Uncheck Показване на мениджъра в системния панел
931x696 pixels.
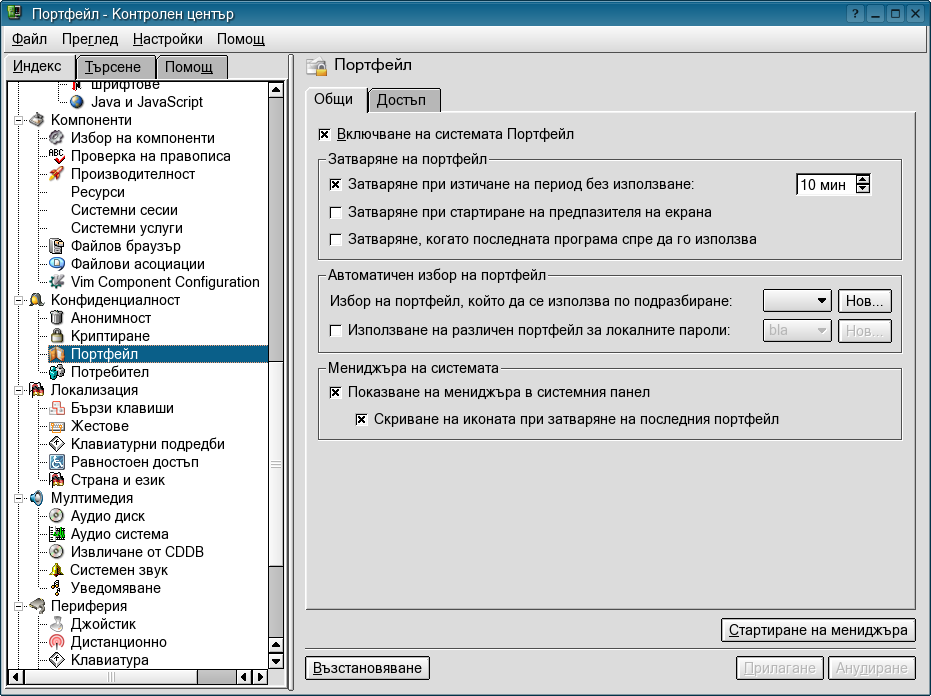click(336, 392)
